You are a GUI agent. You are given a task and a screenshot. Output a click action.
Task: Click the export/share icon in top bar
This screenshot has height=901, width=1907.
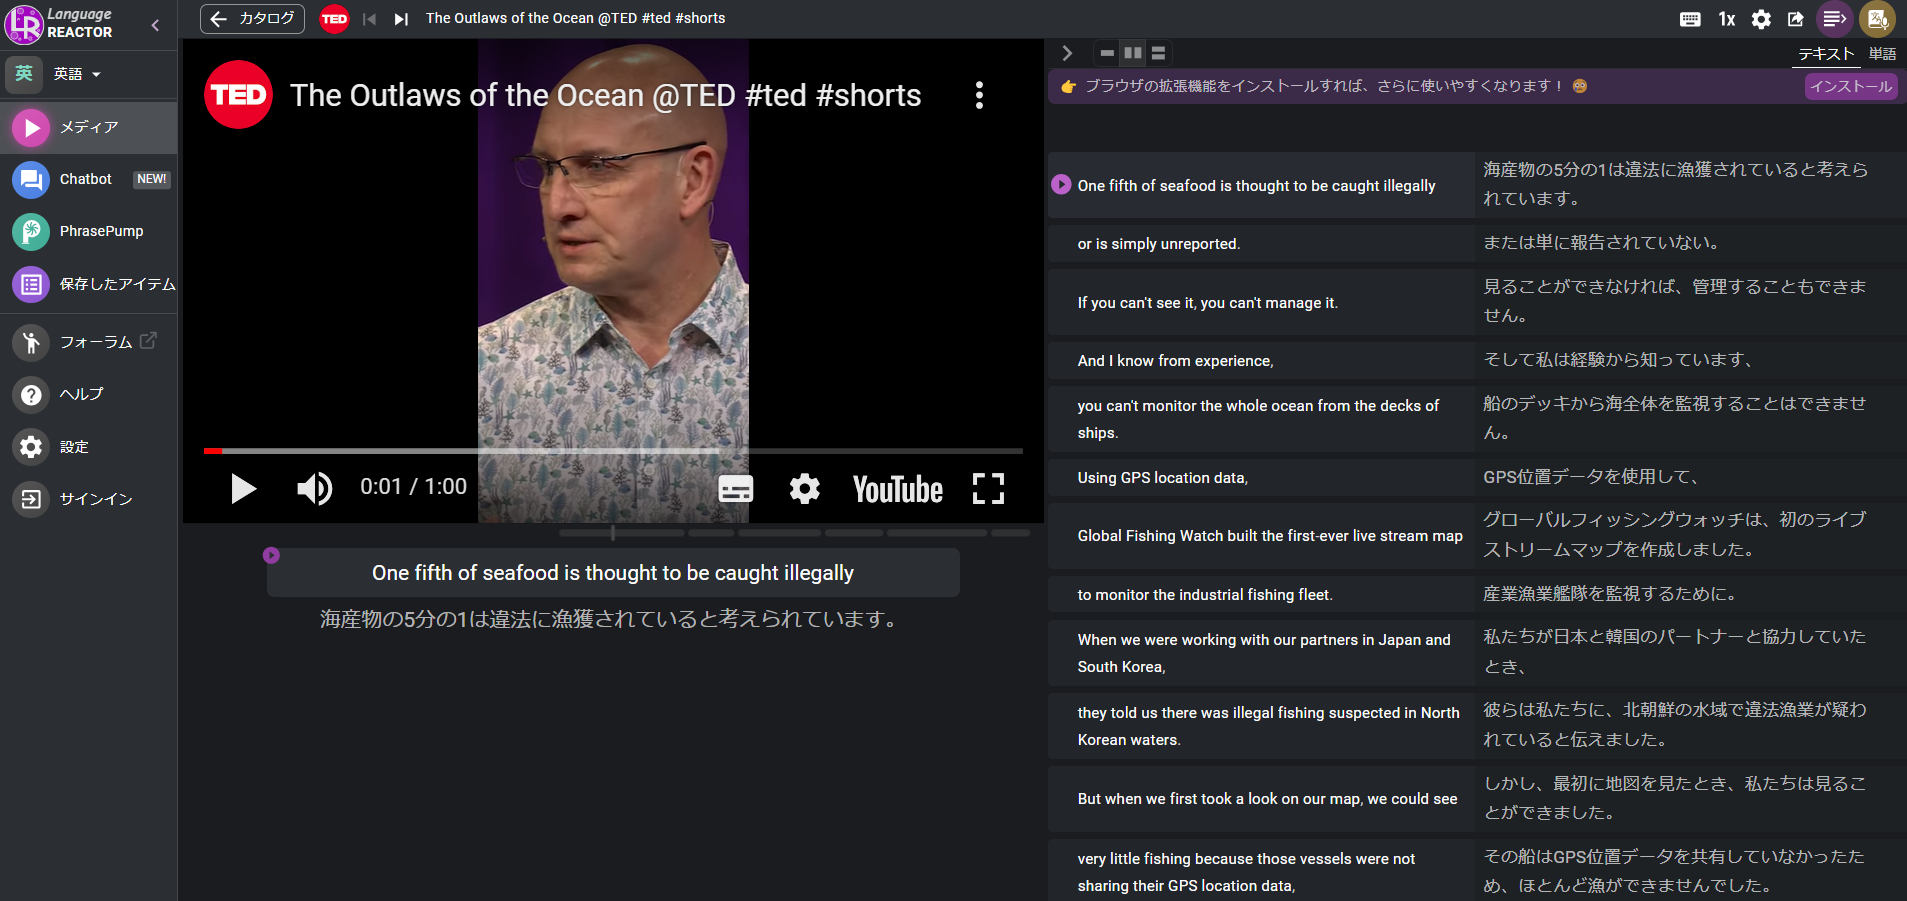click(1796, 19)
